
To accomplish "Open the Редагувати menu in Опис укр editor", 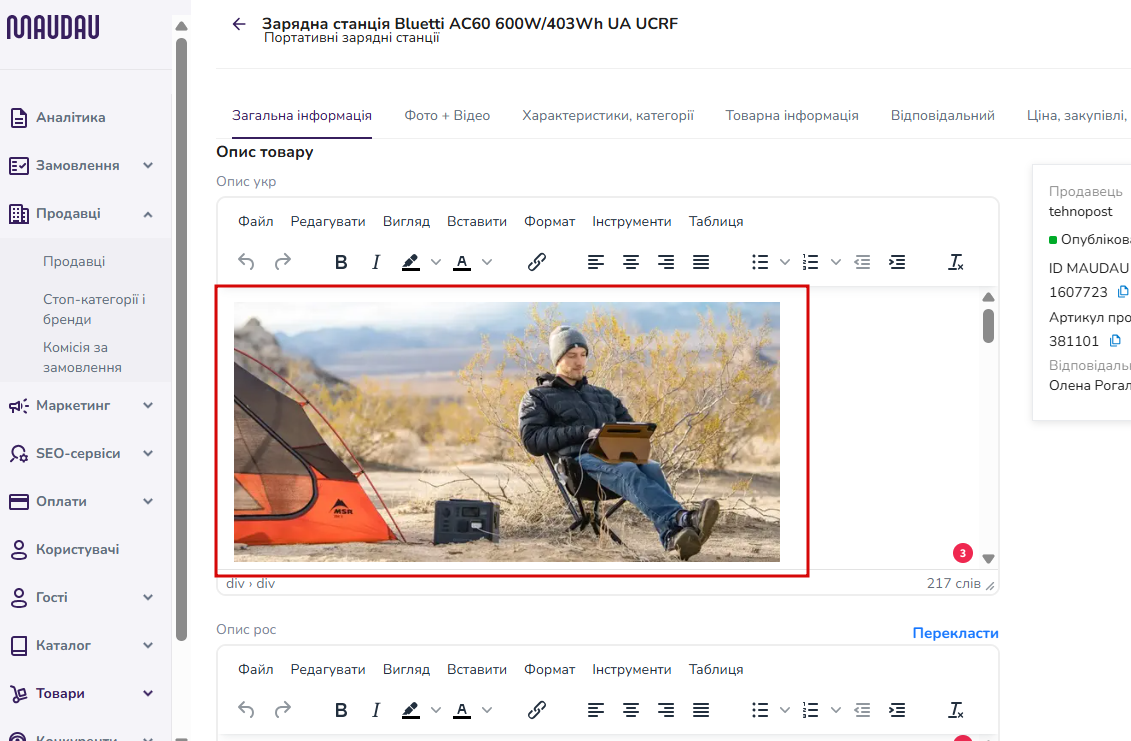I will tap(327, 222).
